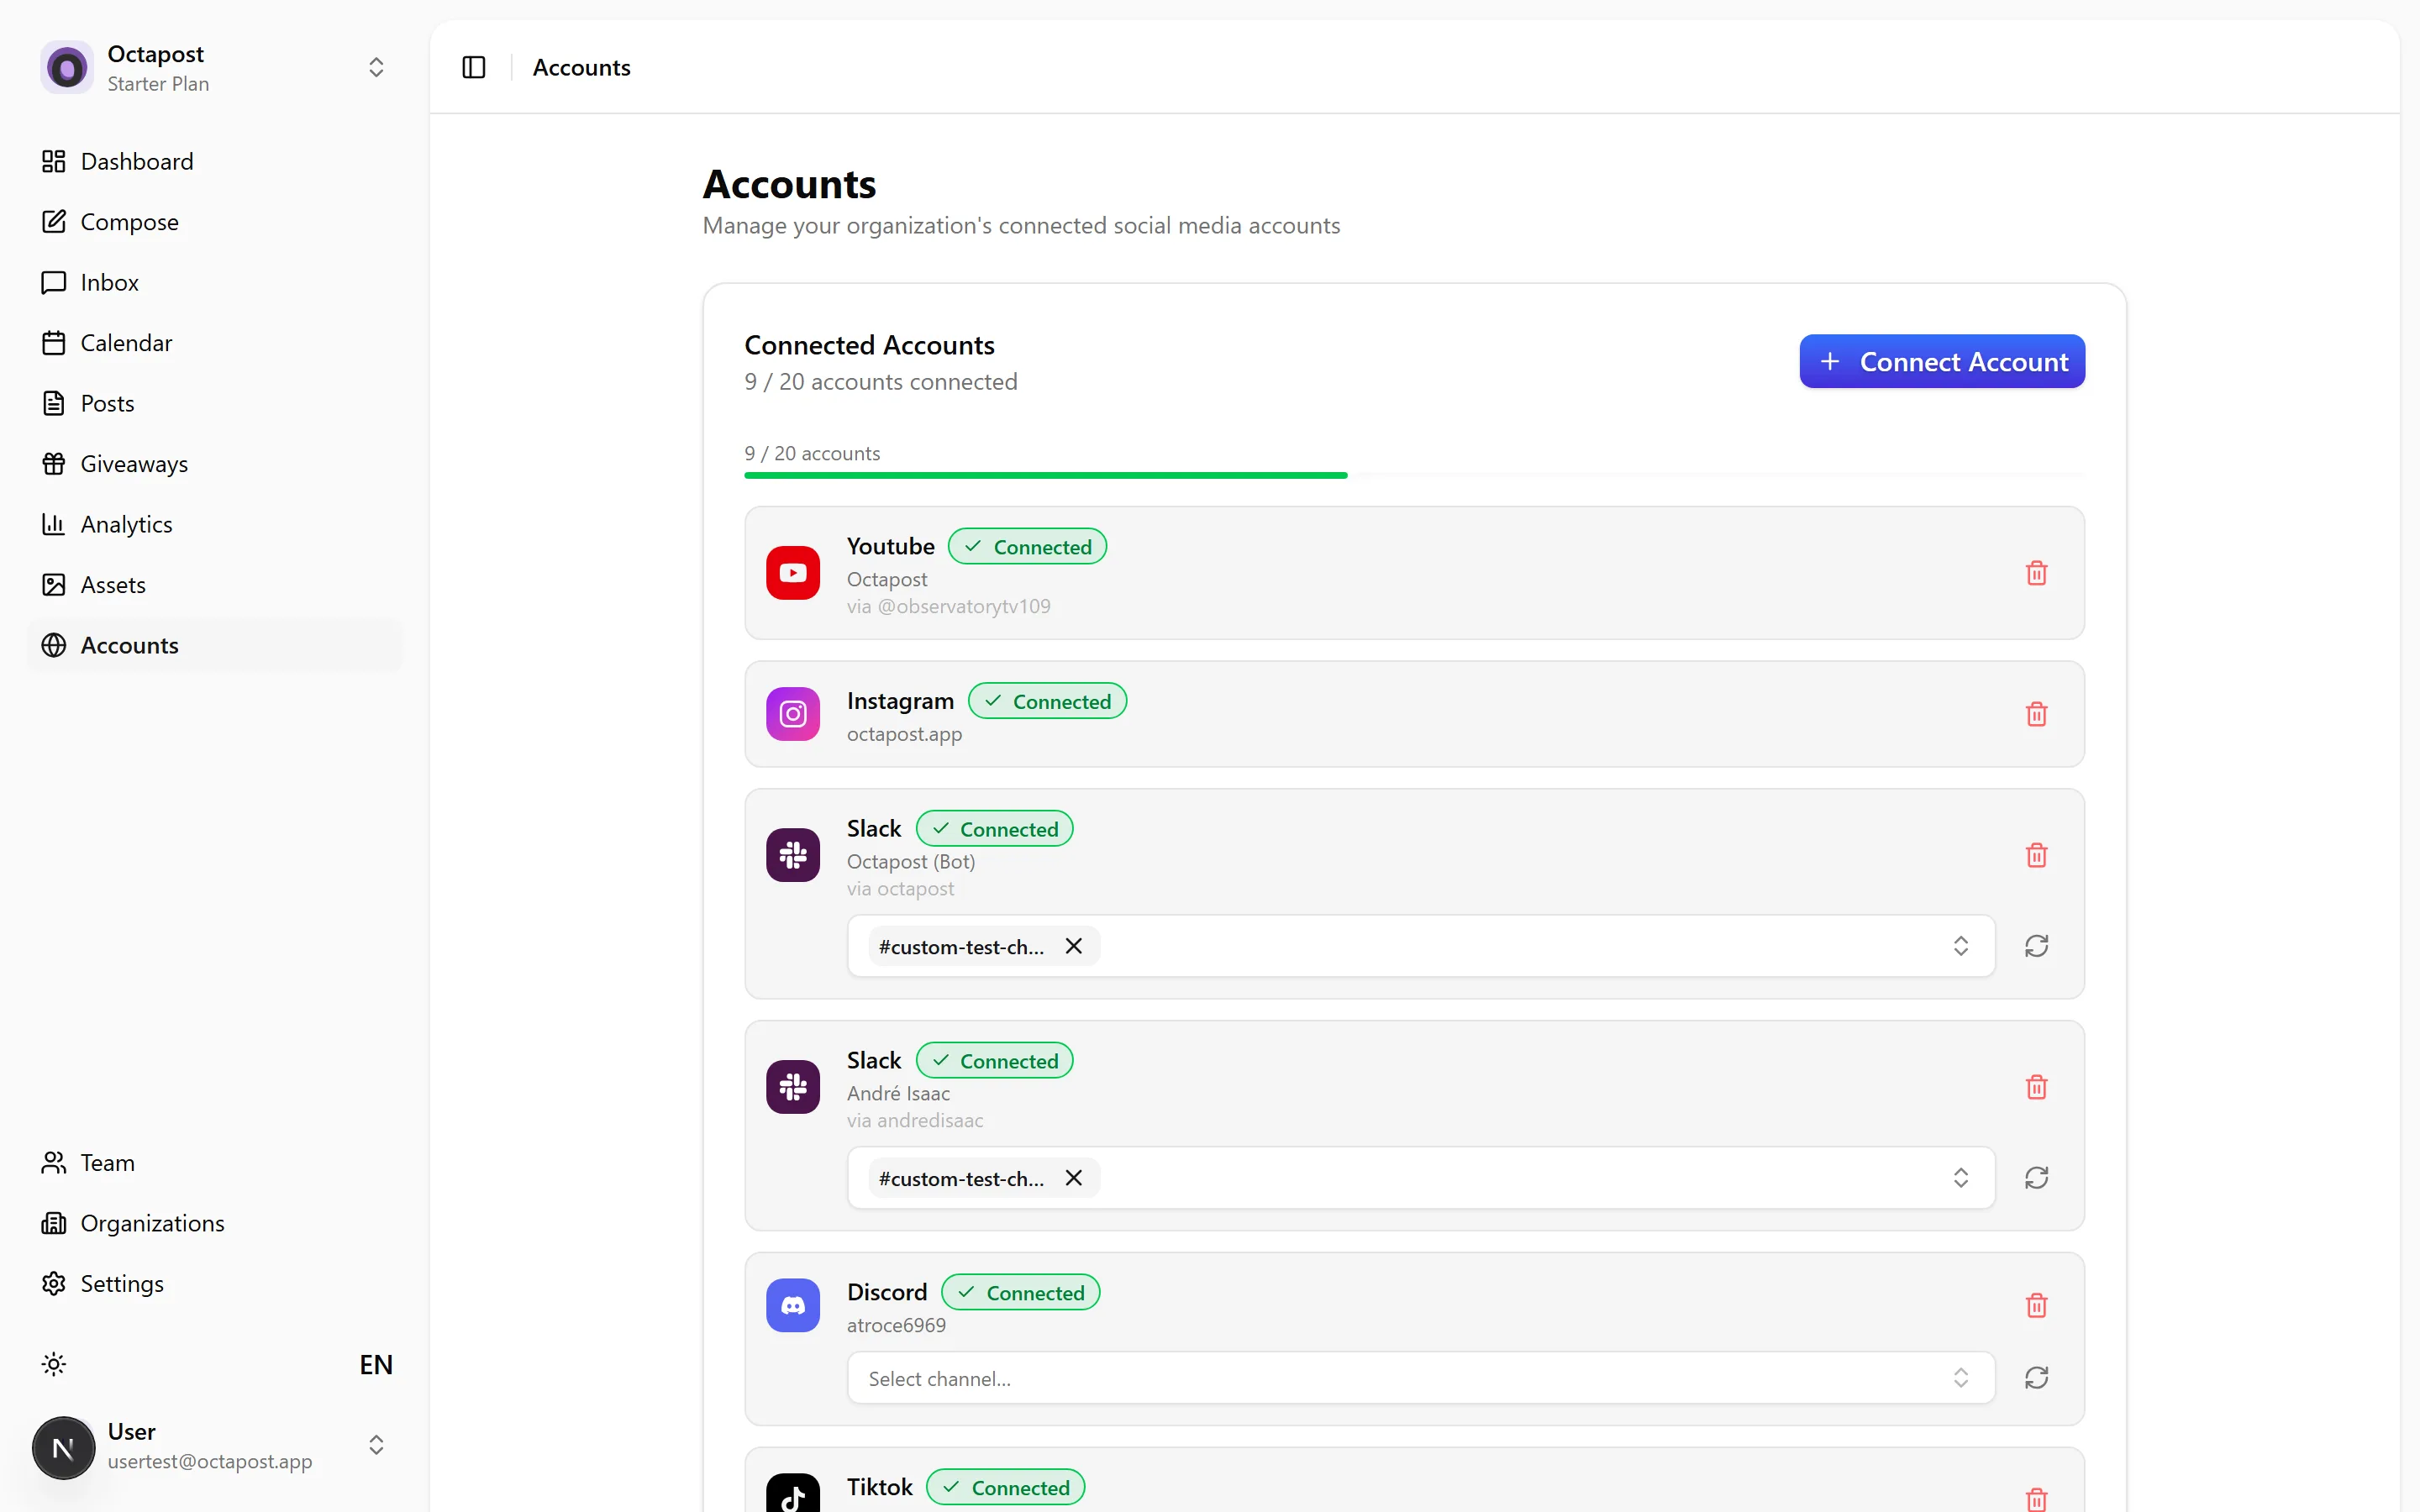This screenshot has height=1512, width=2420.
Task: Remove channel tag from André Isaac Slack
Action: click(1074, 1178)
